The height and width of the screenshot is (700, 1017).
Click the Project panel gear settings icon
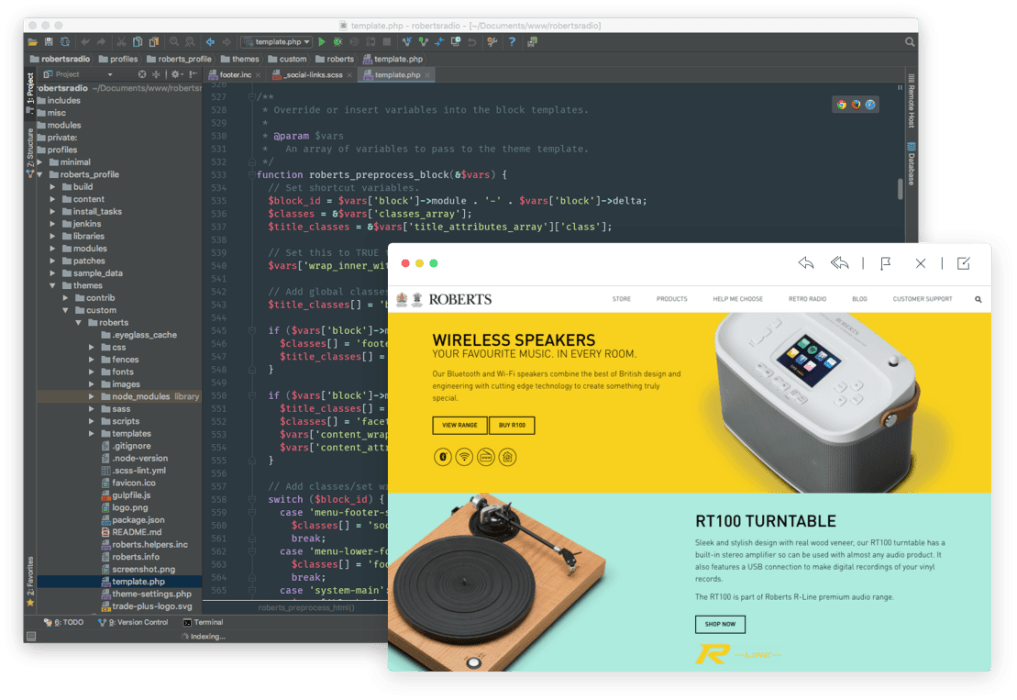(x=175, y=75)
